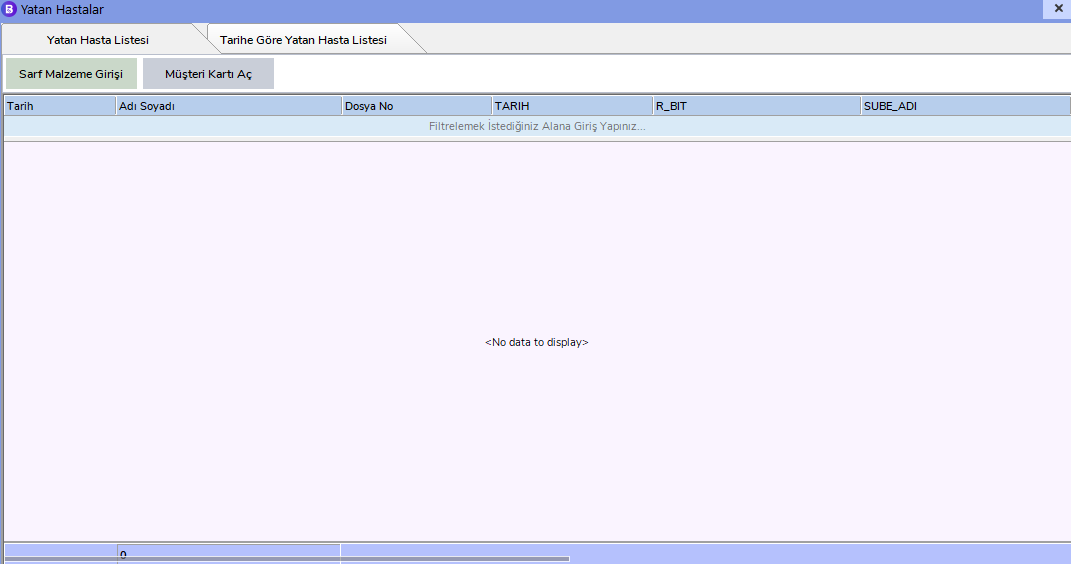Click the Yatan Hastalar app icon
The height and width of the screenshot is (564, 1071).
tap(10, 10)
